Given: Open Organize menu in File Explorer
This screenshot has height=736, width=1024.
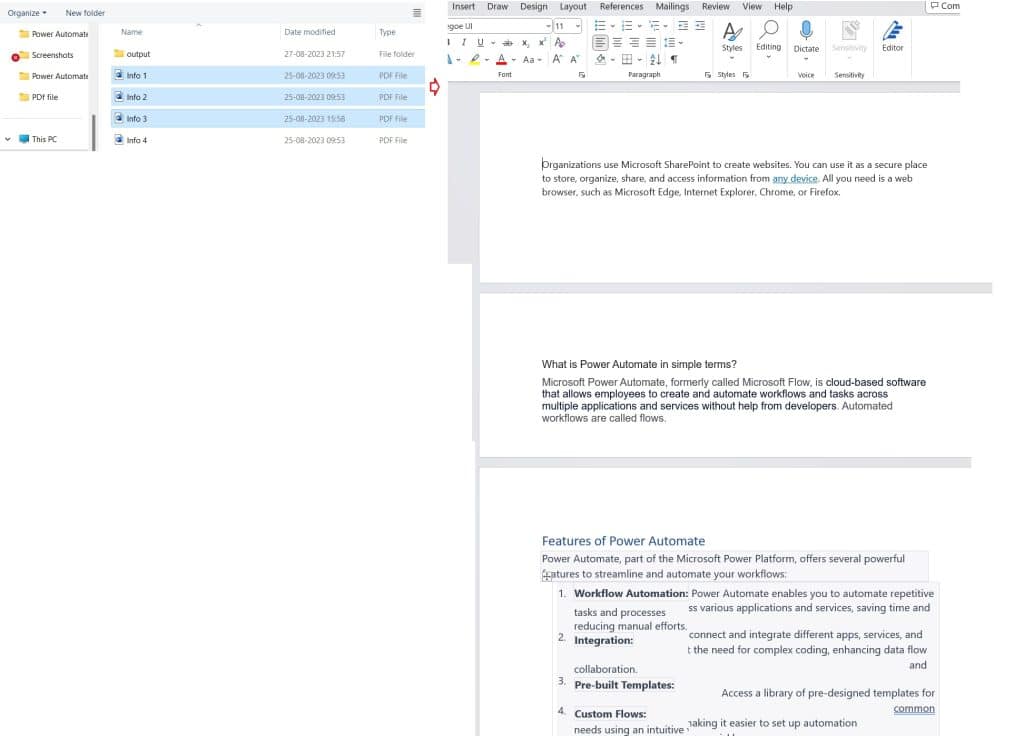Looking at the screenshot, I should point(27,13).
